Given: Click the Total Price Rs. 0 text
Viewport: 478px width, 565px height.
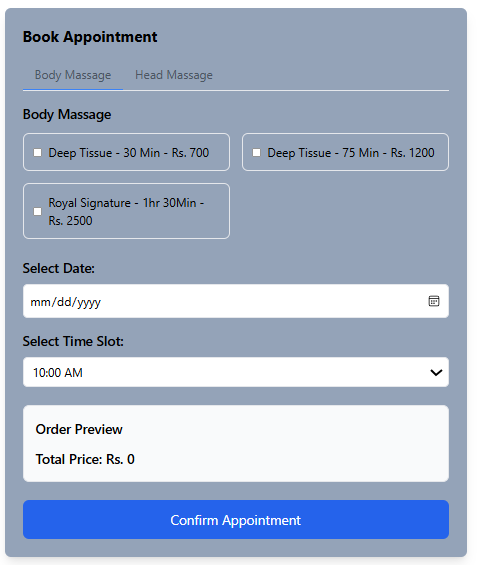Looking at the screenshot, I should pos(85,459).
